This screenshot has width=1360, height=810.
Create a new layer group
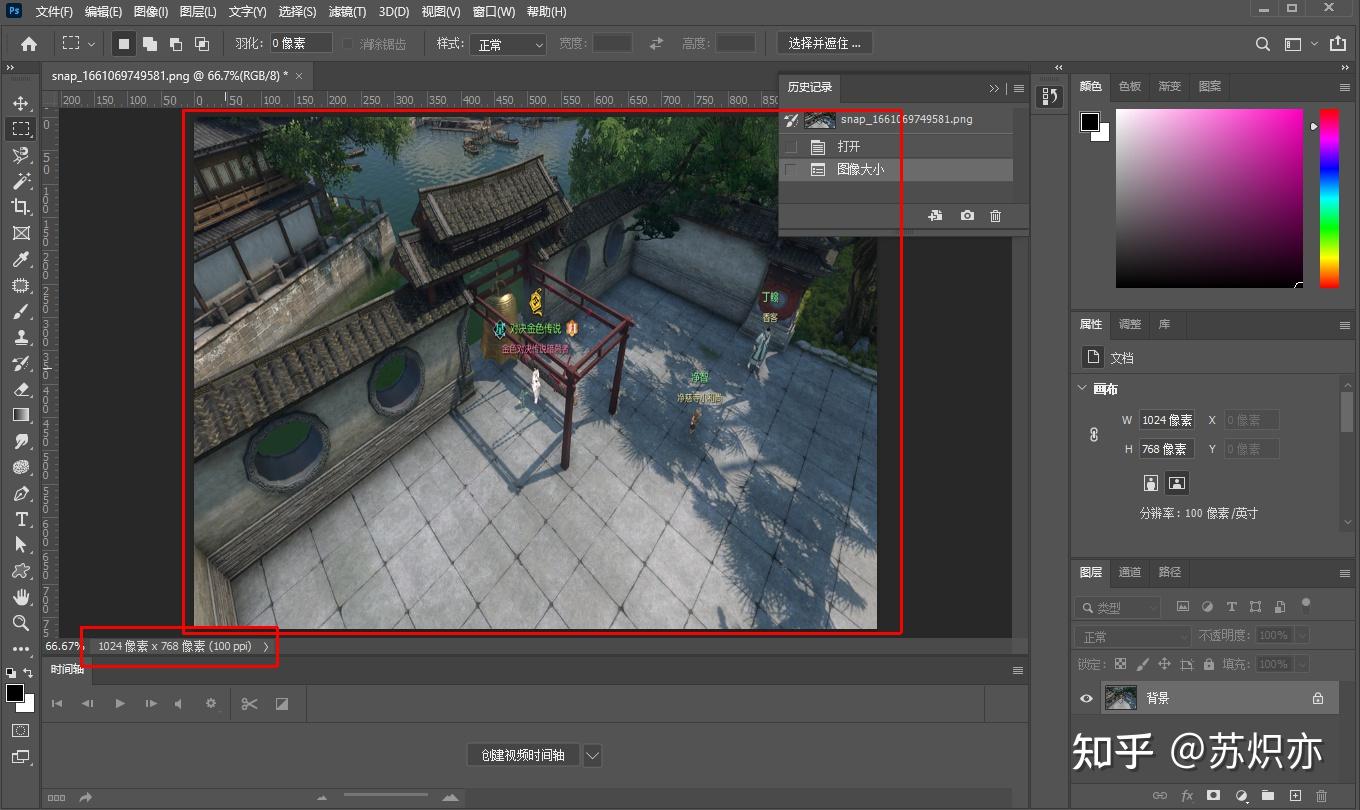pyautogui.click(x=1268, y=796)
